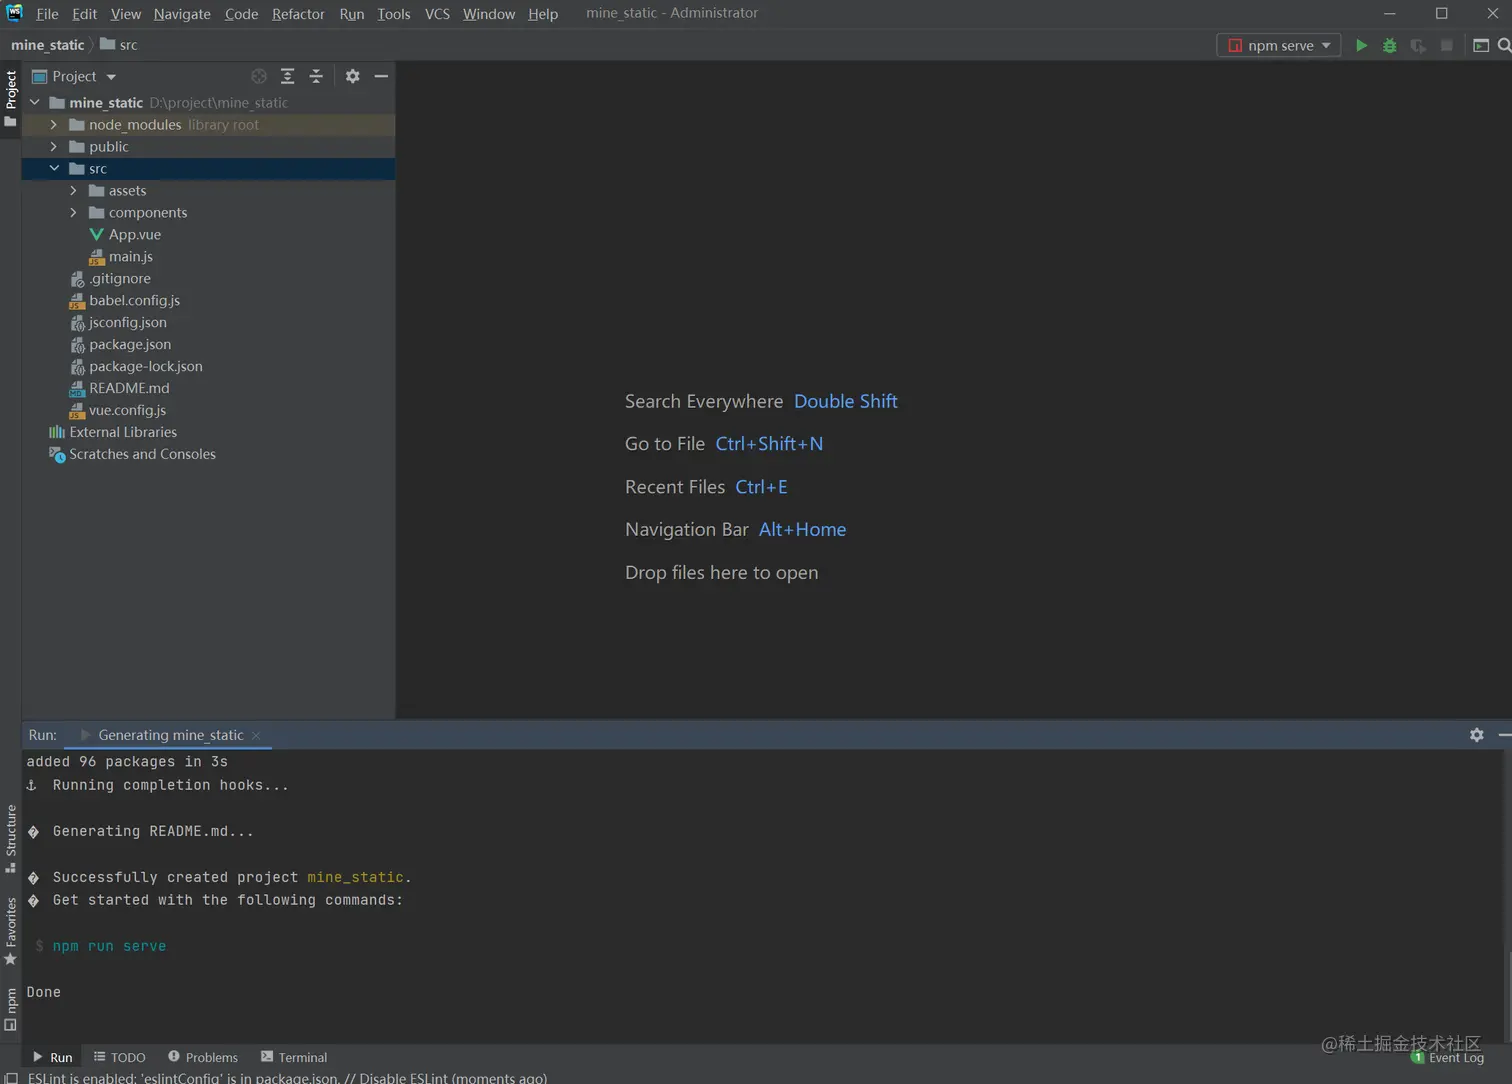Click Collapse All icon in Project panel
Screen dimensions: 1512x1084
click(x=316, y=76)
